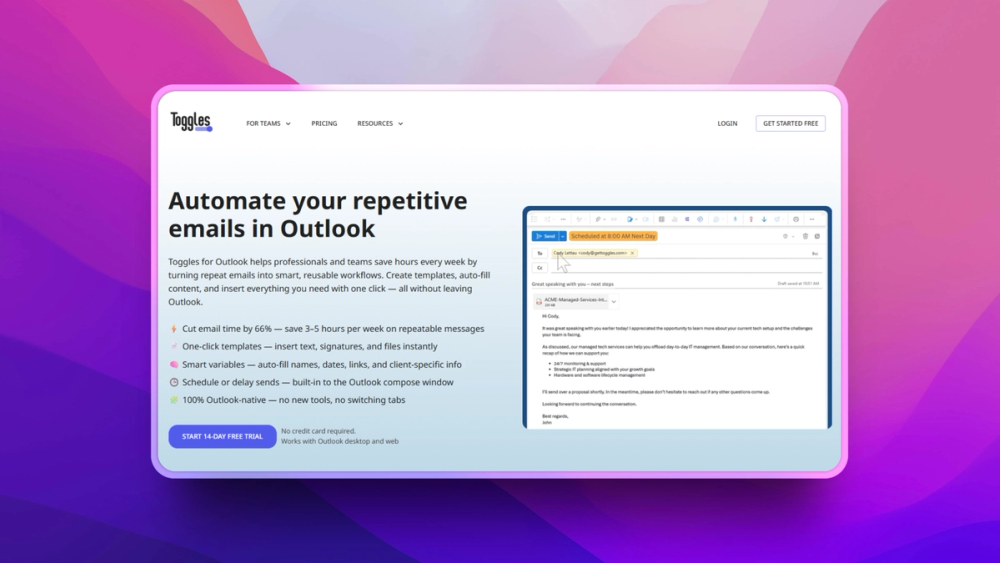Mark email as low importance
This screenshot has height=563, width=1000.
point(764,219)
